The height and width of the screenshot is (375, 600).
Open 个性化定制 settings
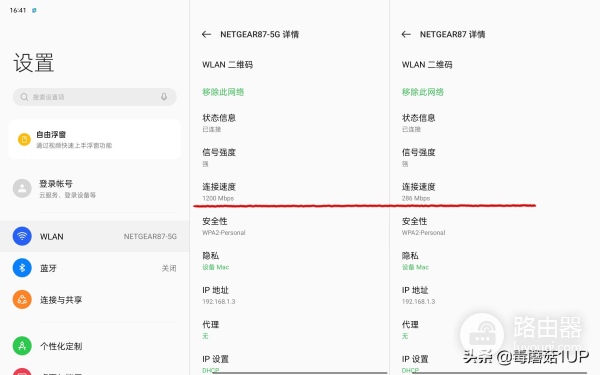pos(95,346)
